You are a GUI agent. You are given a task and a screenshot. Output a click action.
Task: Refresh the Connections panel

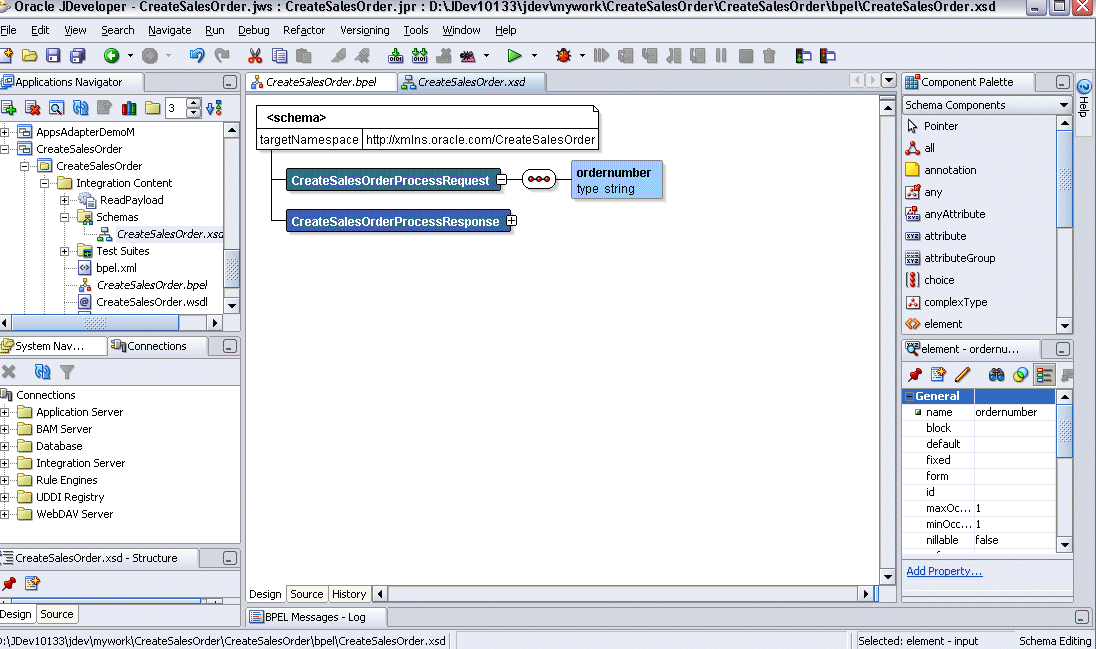[x=43, y=372]
